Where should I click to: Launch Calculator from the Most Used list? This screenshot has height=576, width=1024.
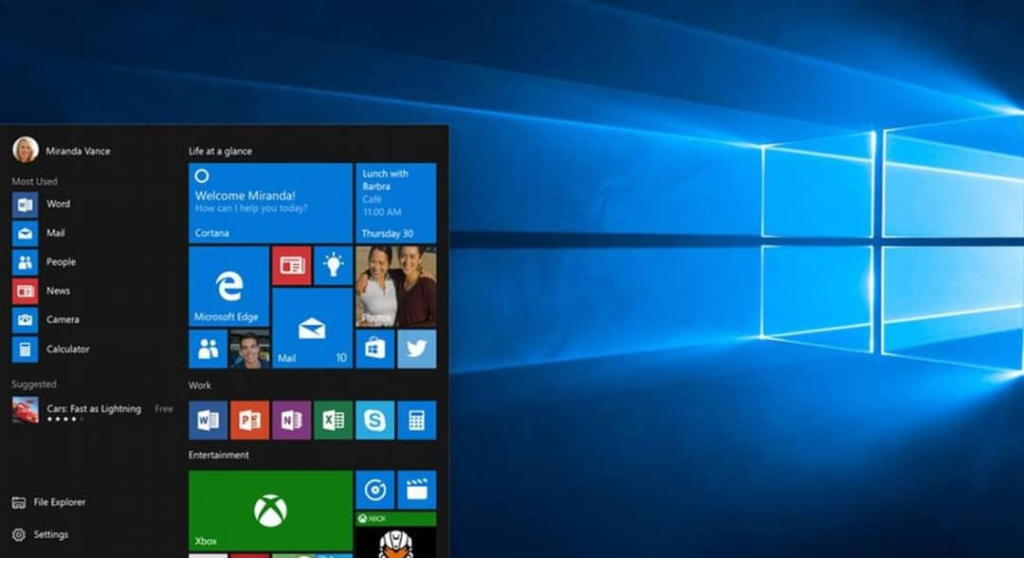[x=51, y=349]
